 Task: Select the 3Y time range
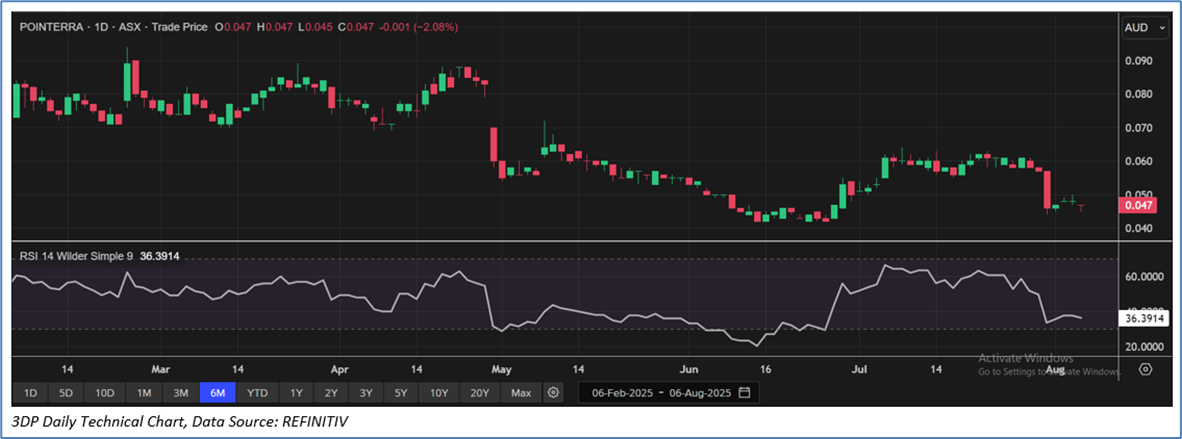(x=366, y=392)
